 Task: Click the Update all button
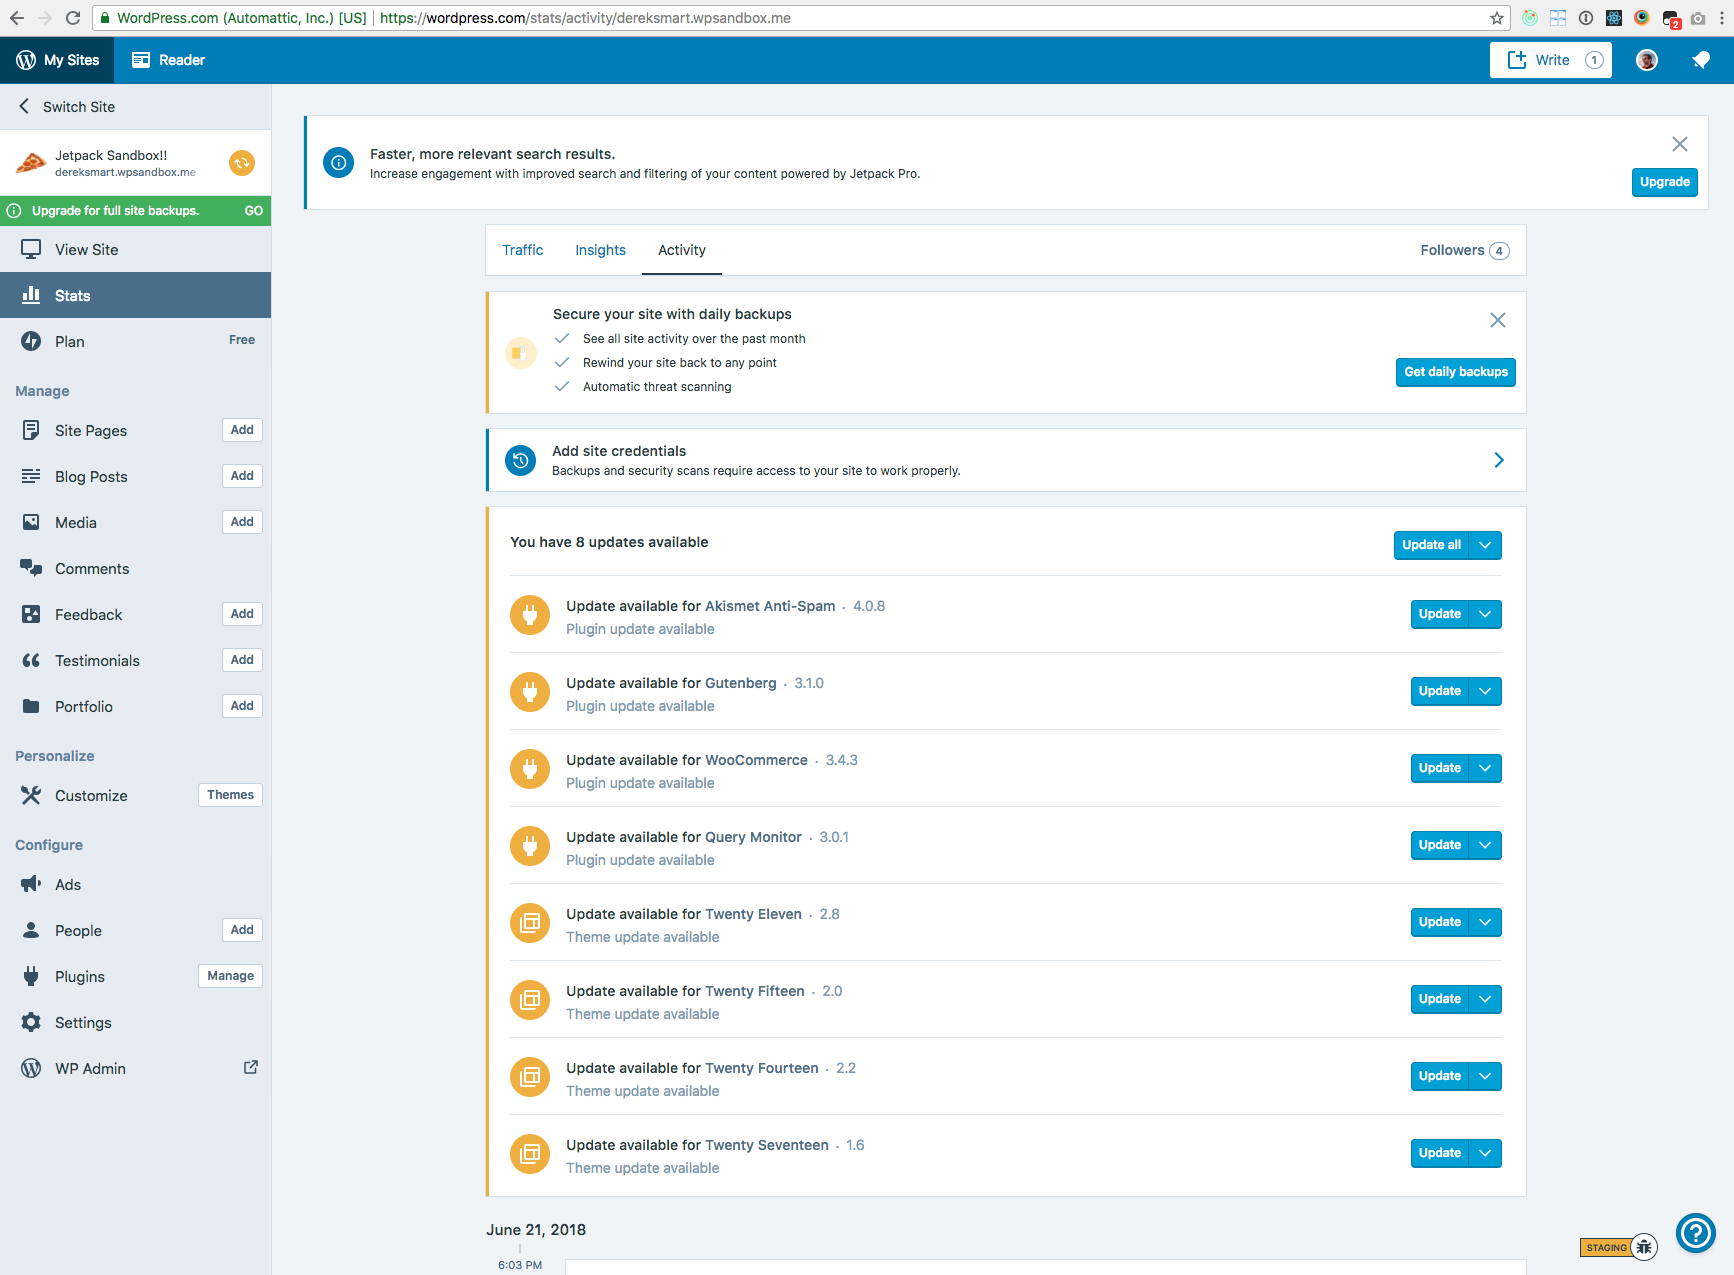click(1431, 545)
